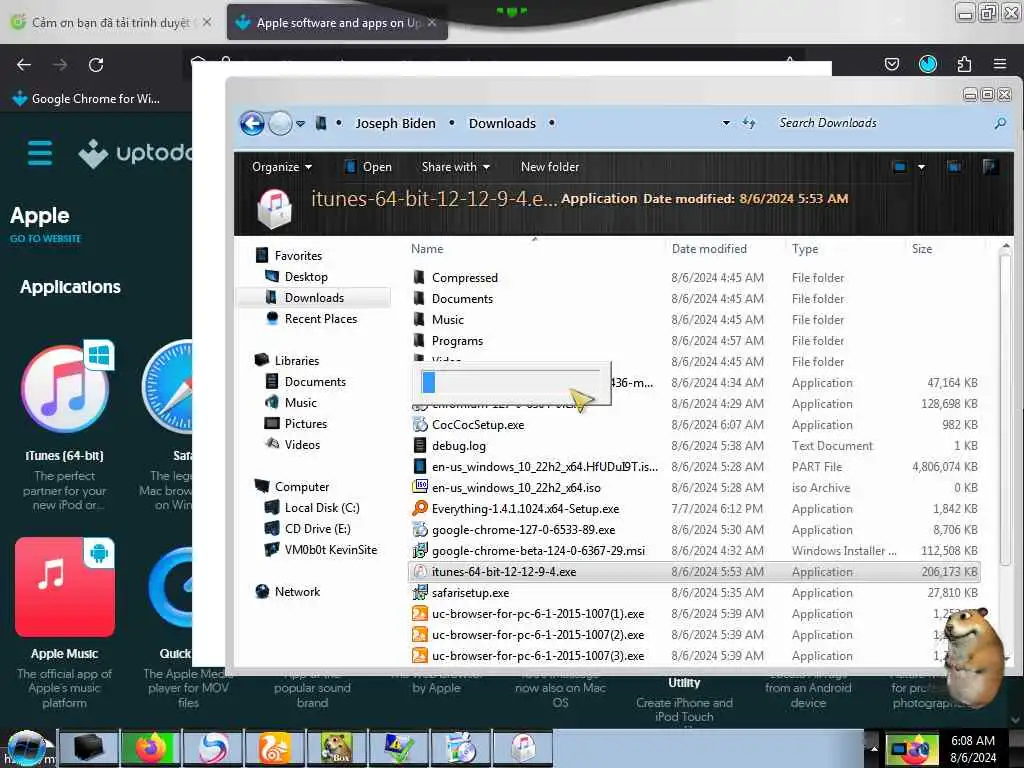Click browser back arrow
The height and width of the screenshot is (768, 1024).
(x=24, y=65)
